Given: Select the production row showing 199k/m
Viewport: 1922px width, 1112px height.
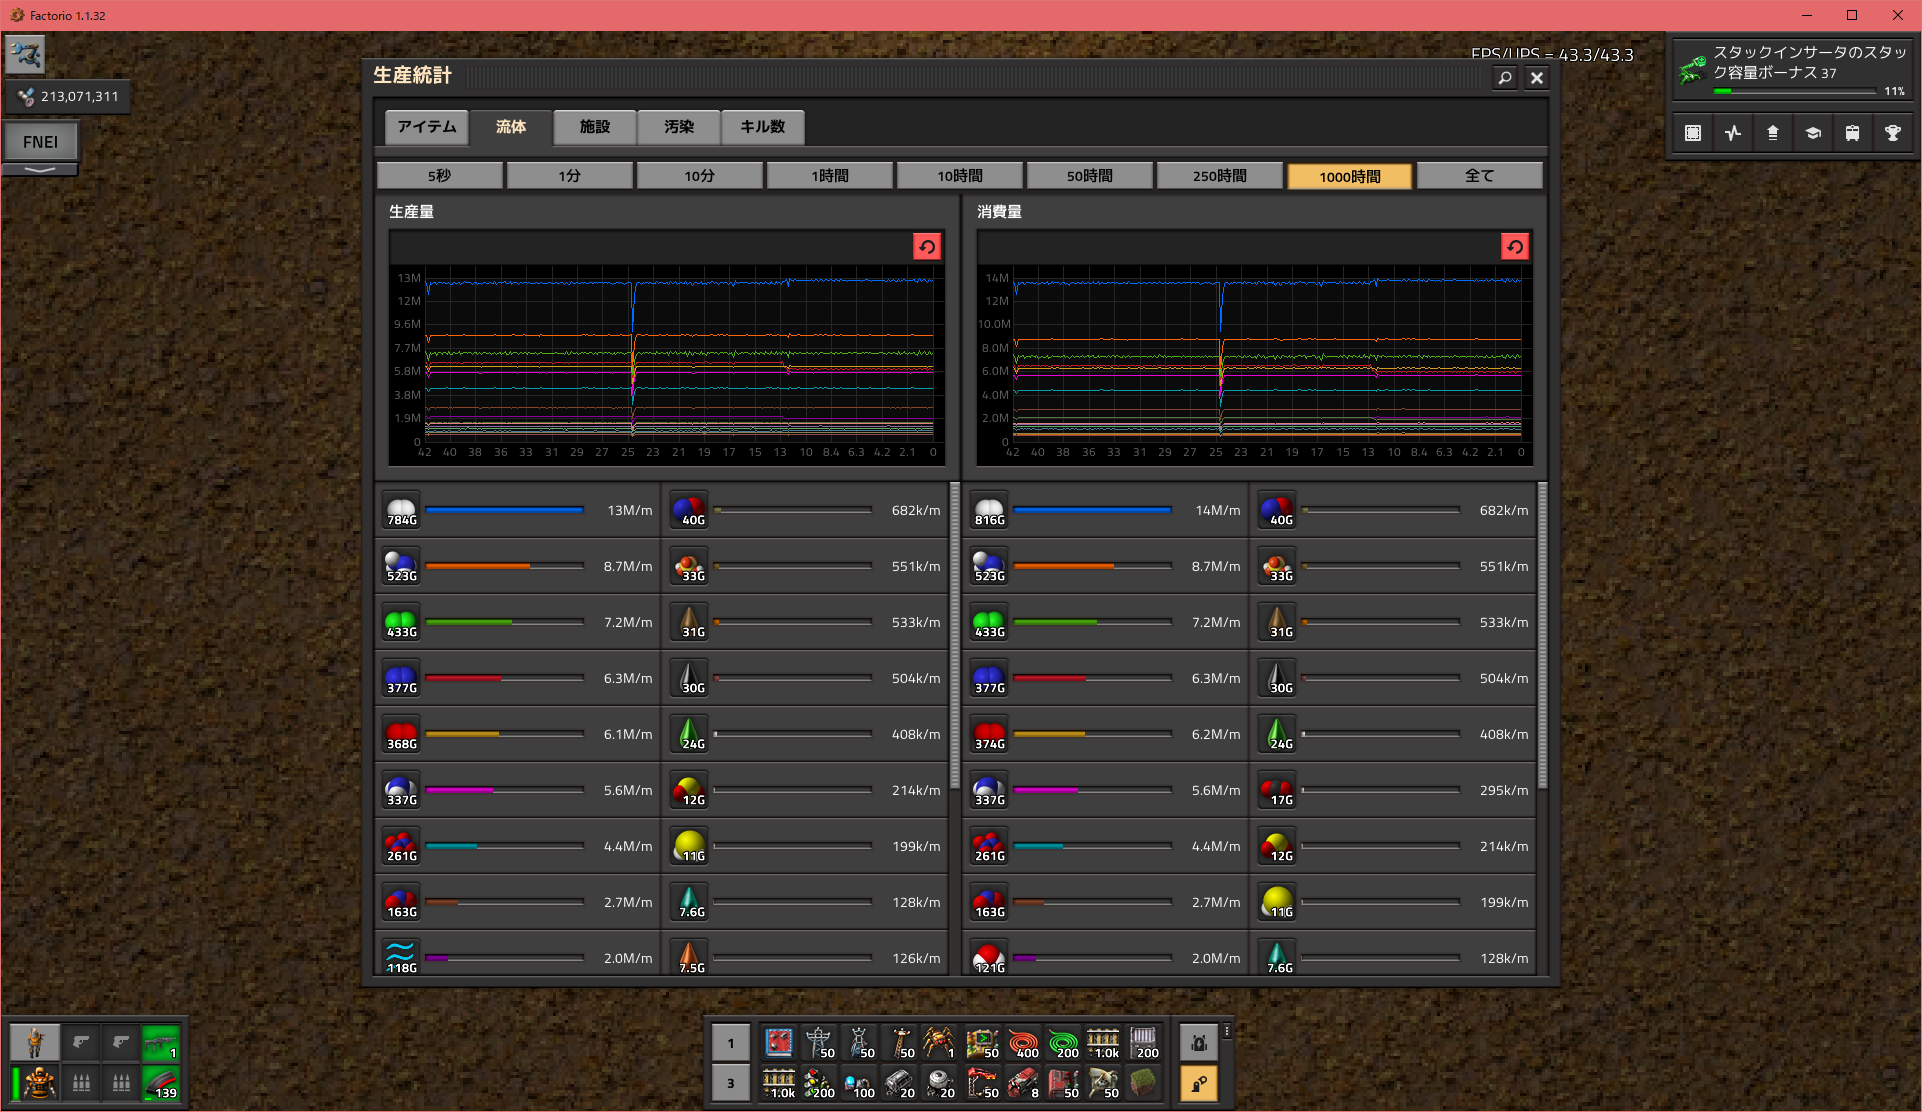Looking at the screenshot, I should (806, 846).
